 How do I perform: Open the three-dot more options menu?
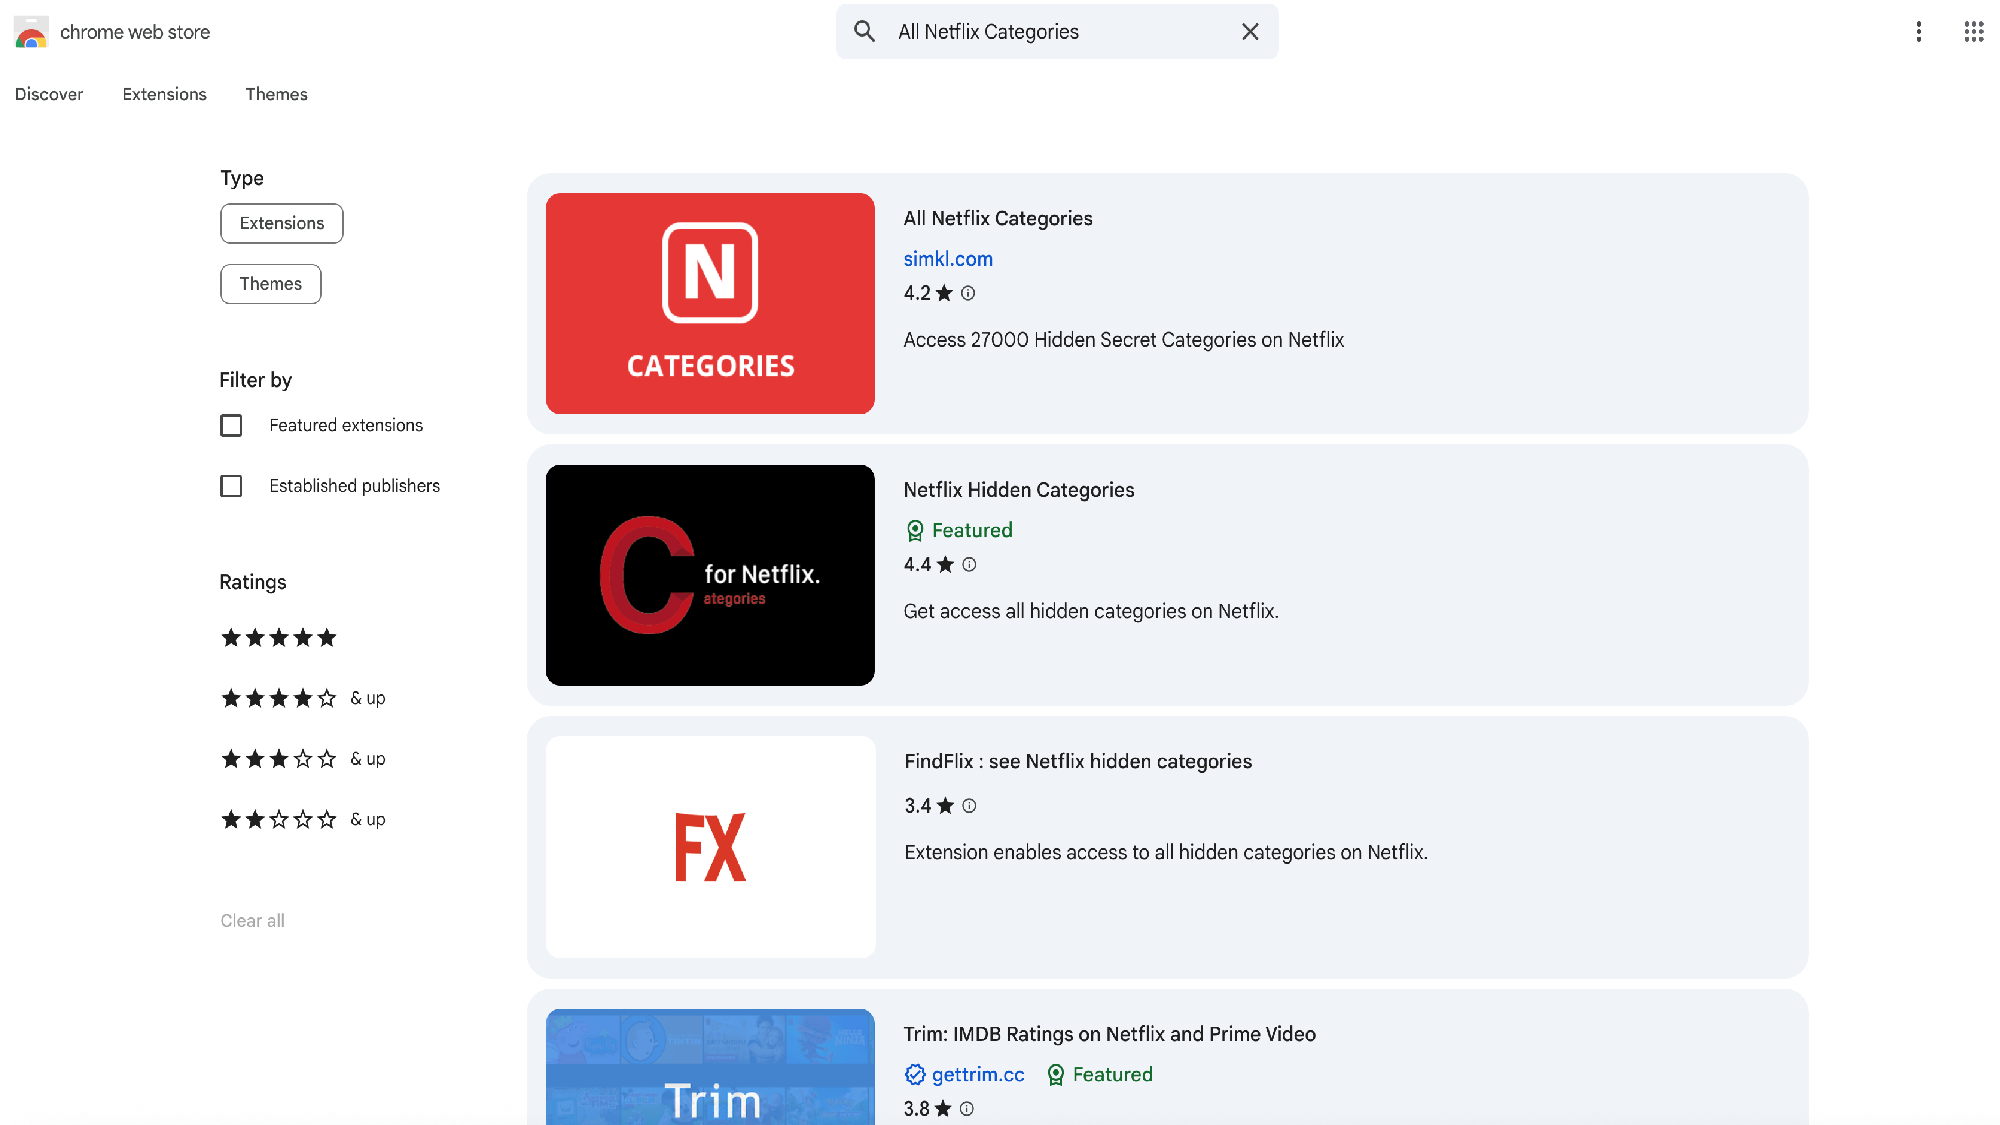coord(1918,32)
